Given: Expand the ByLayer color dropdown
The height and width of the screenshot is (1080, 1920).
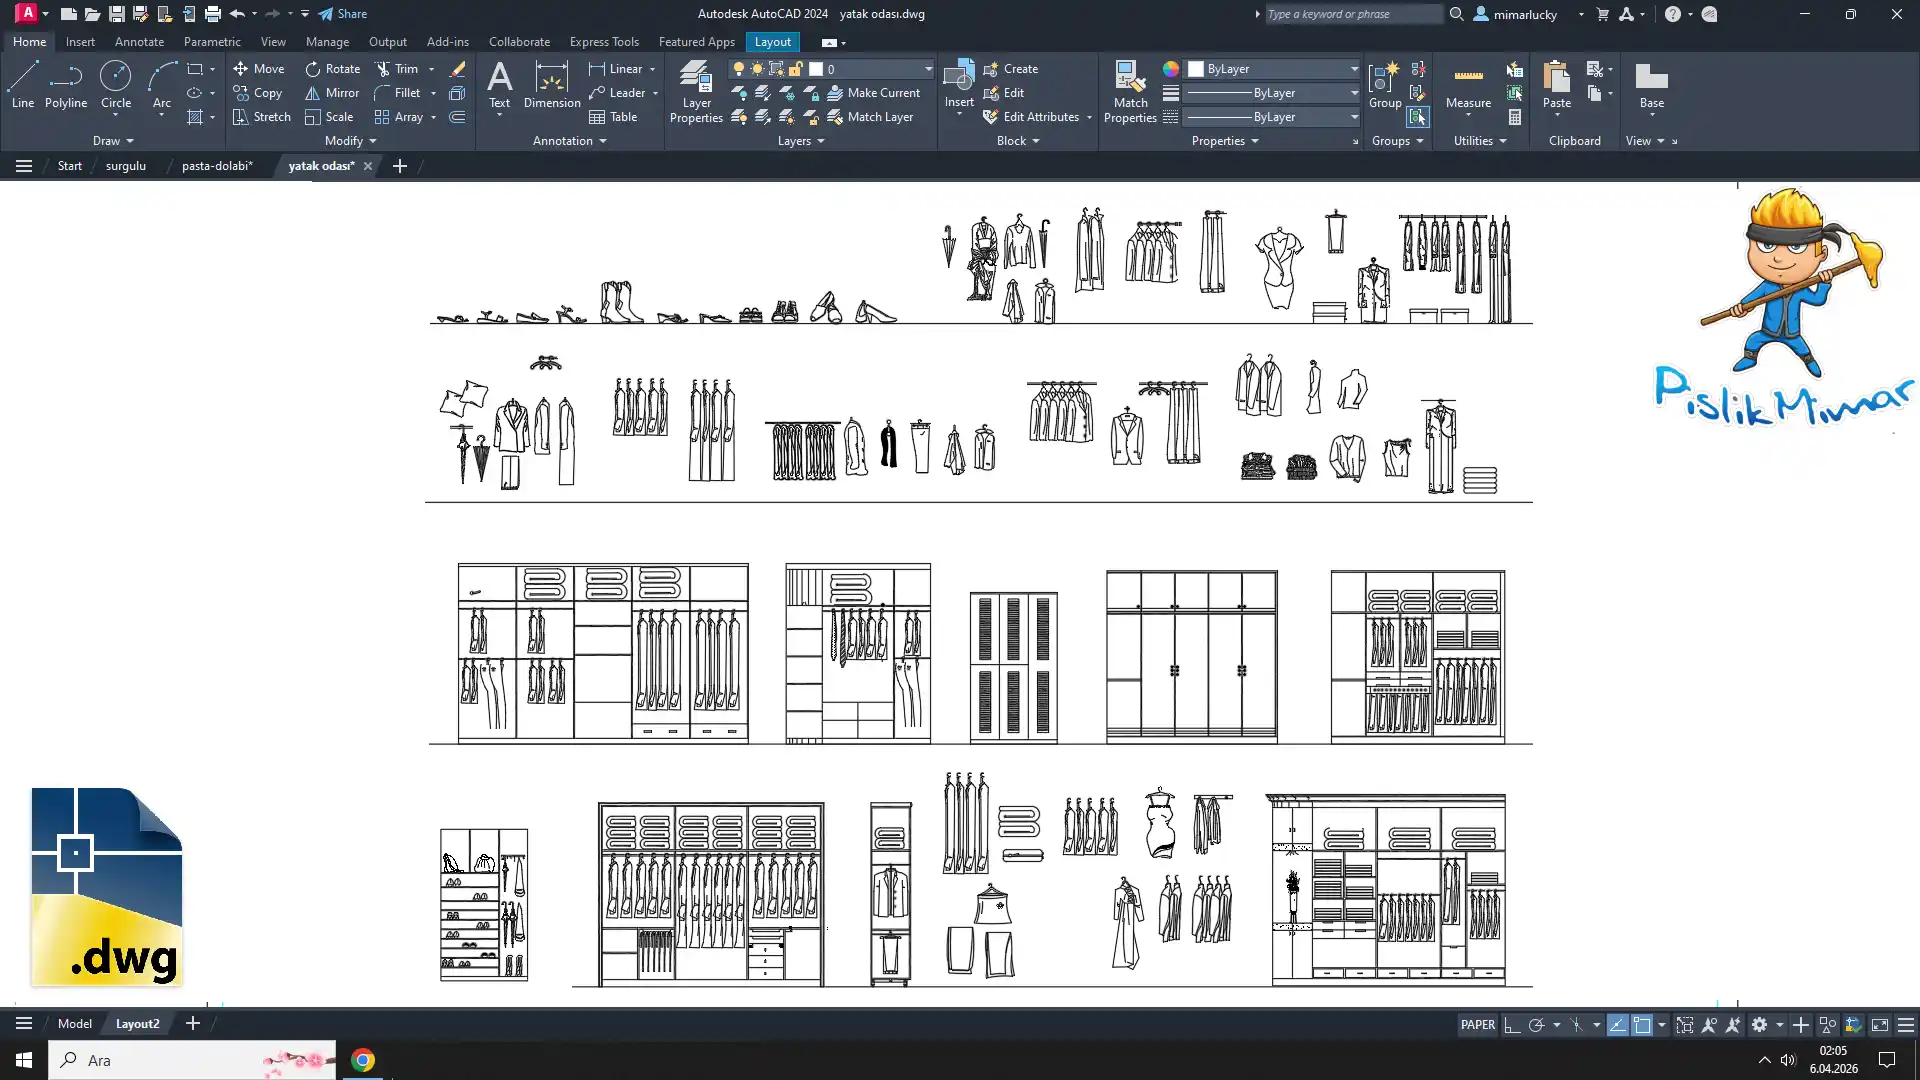Looking at the screenshot, I should (1354, 69).
